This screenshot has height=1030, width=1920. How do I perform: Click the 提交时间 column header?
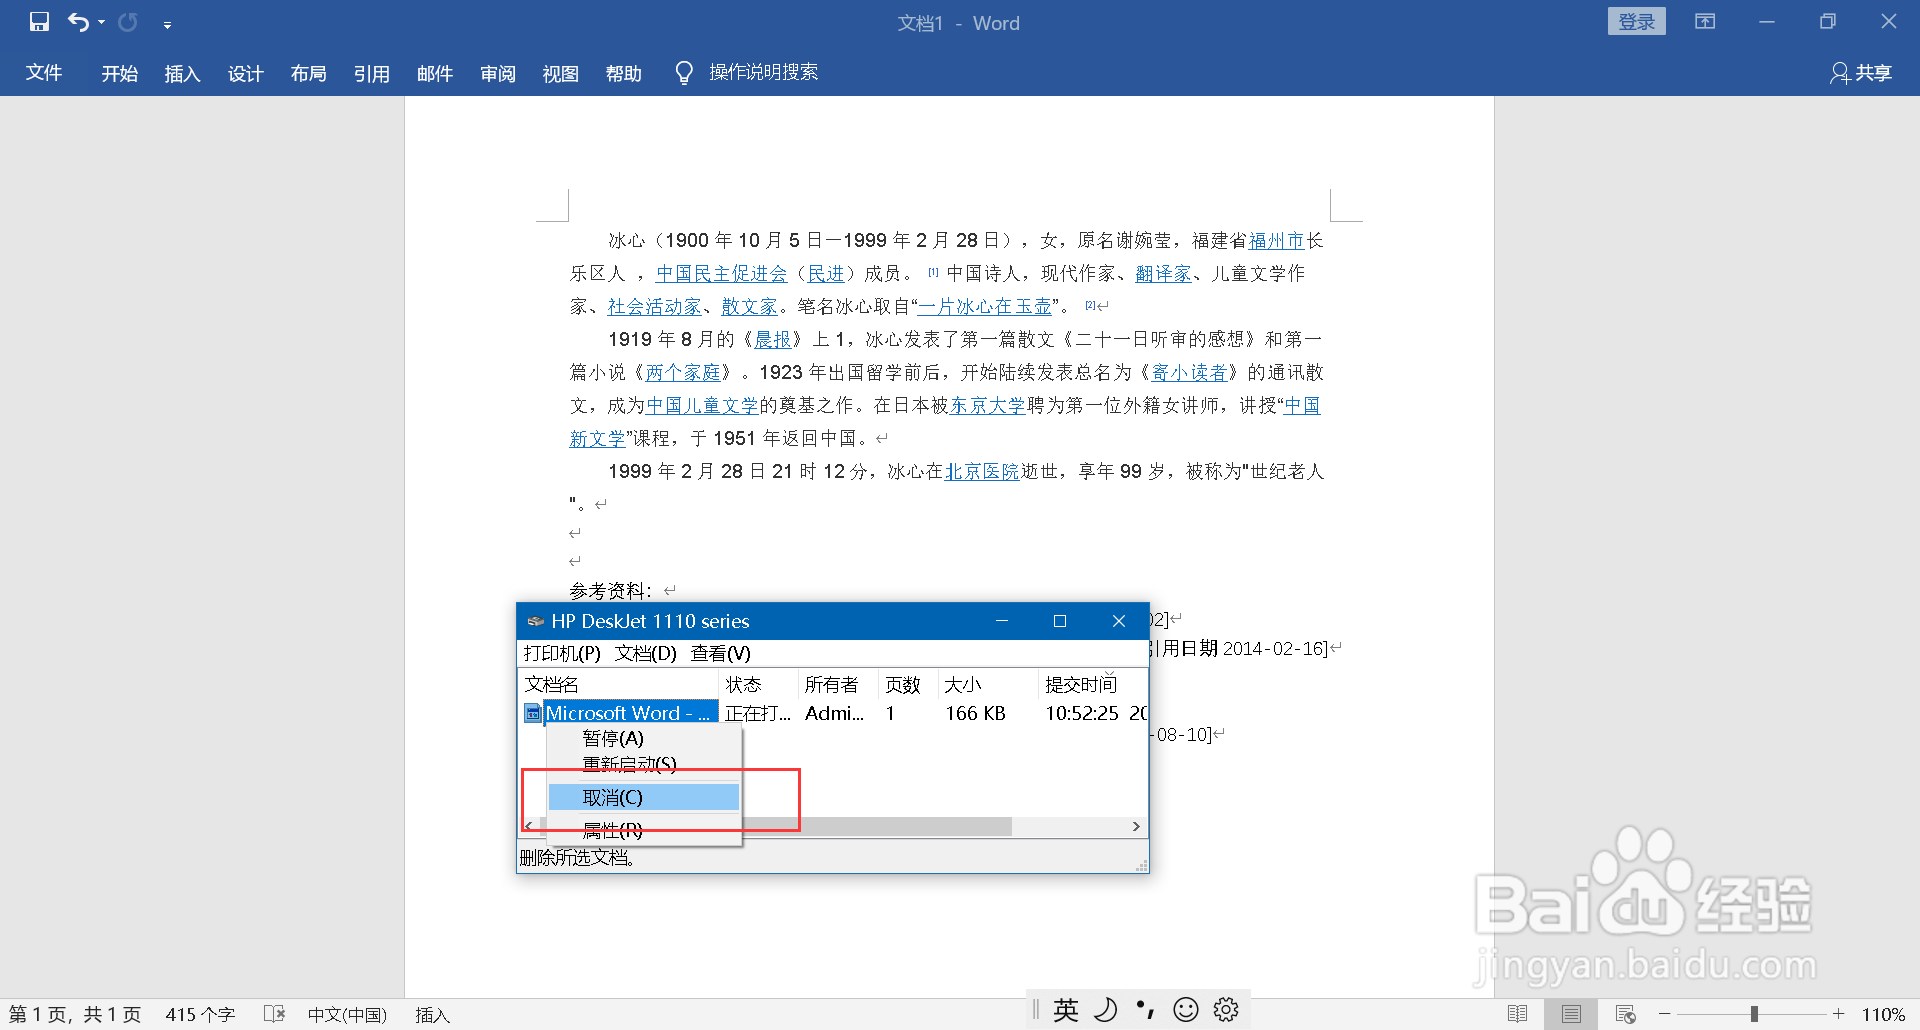[x=1093, y=684]
